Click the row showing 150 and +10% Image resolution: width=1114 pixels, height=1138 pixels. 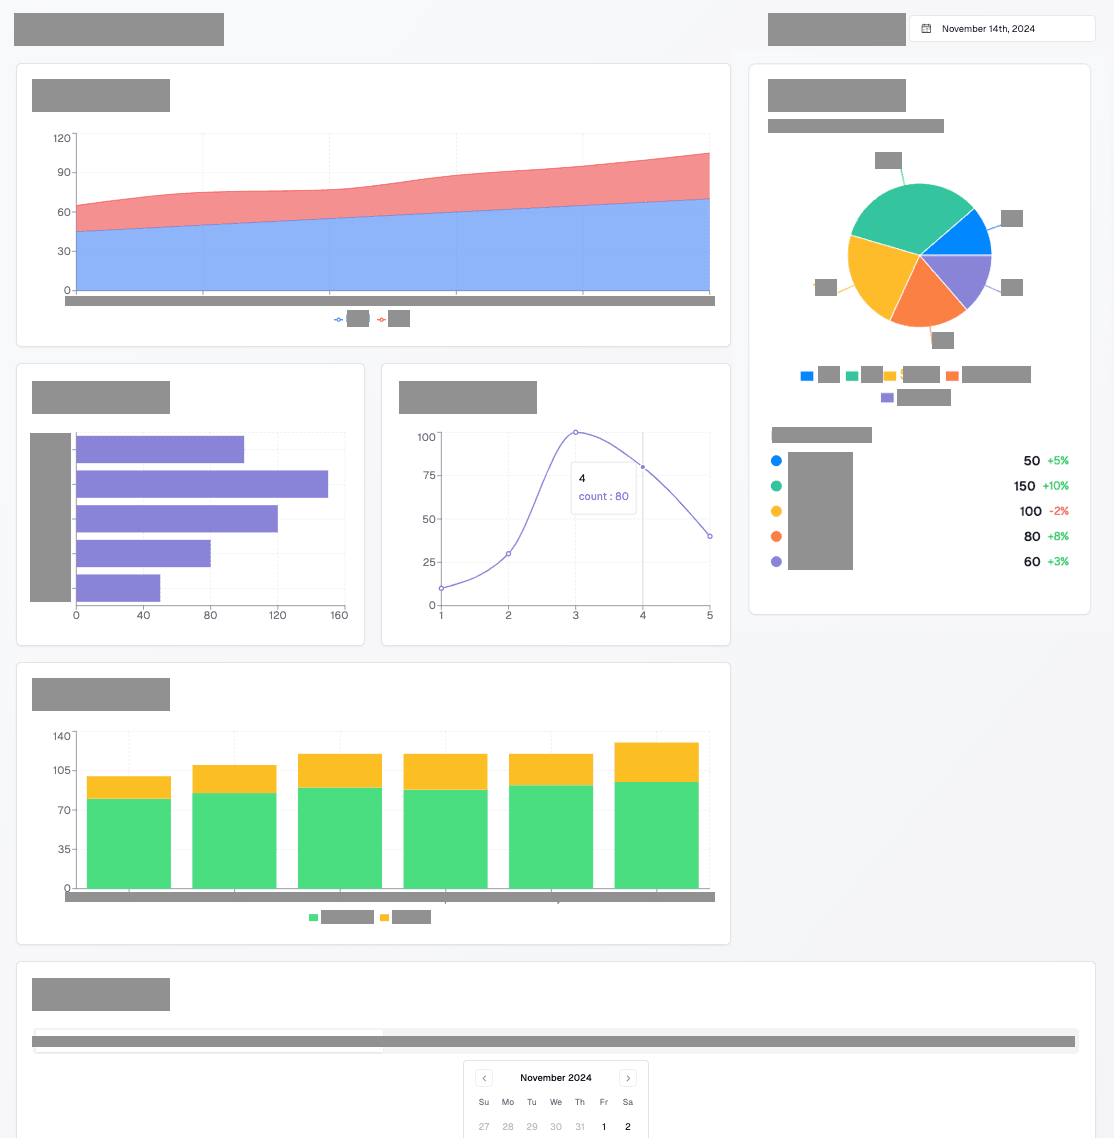pos(919,486)
